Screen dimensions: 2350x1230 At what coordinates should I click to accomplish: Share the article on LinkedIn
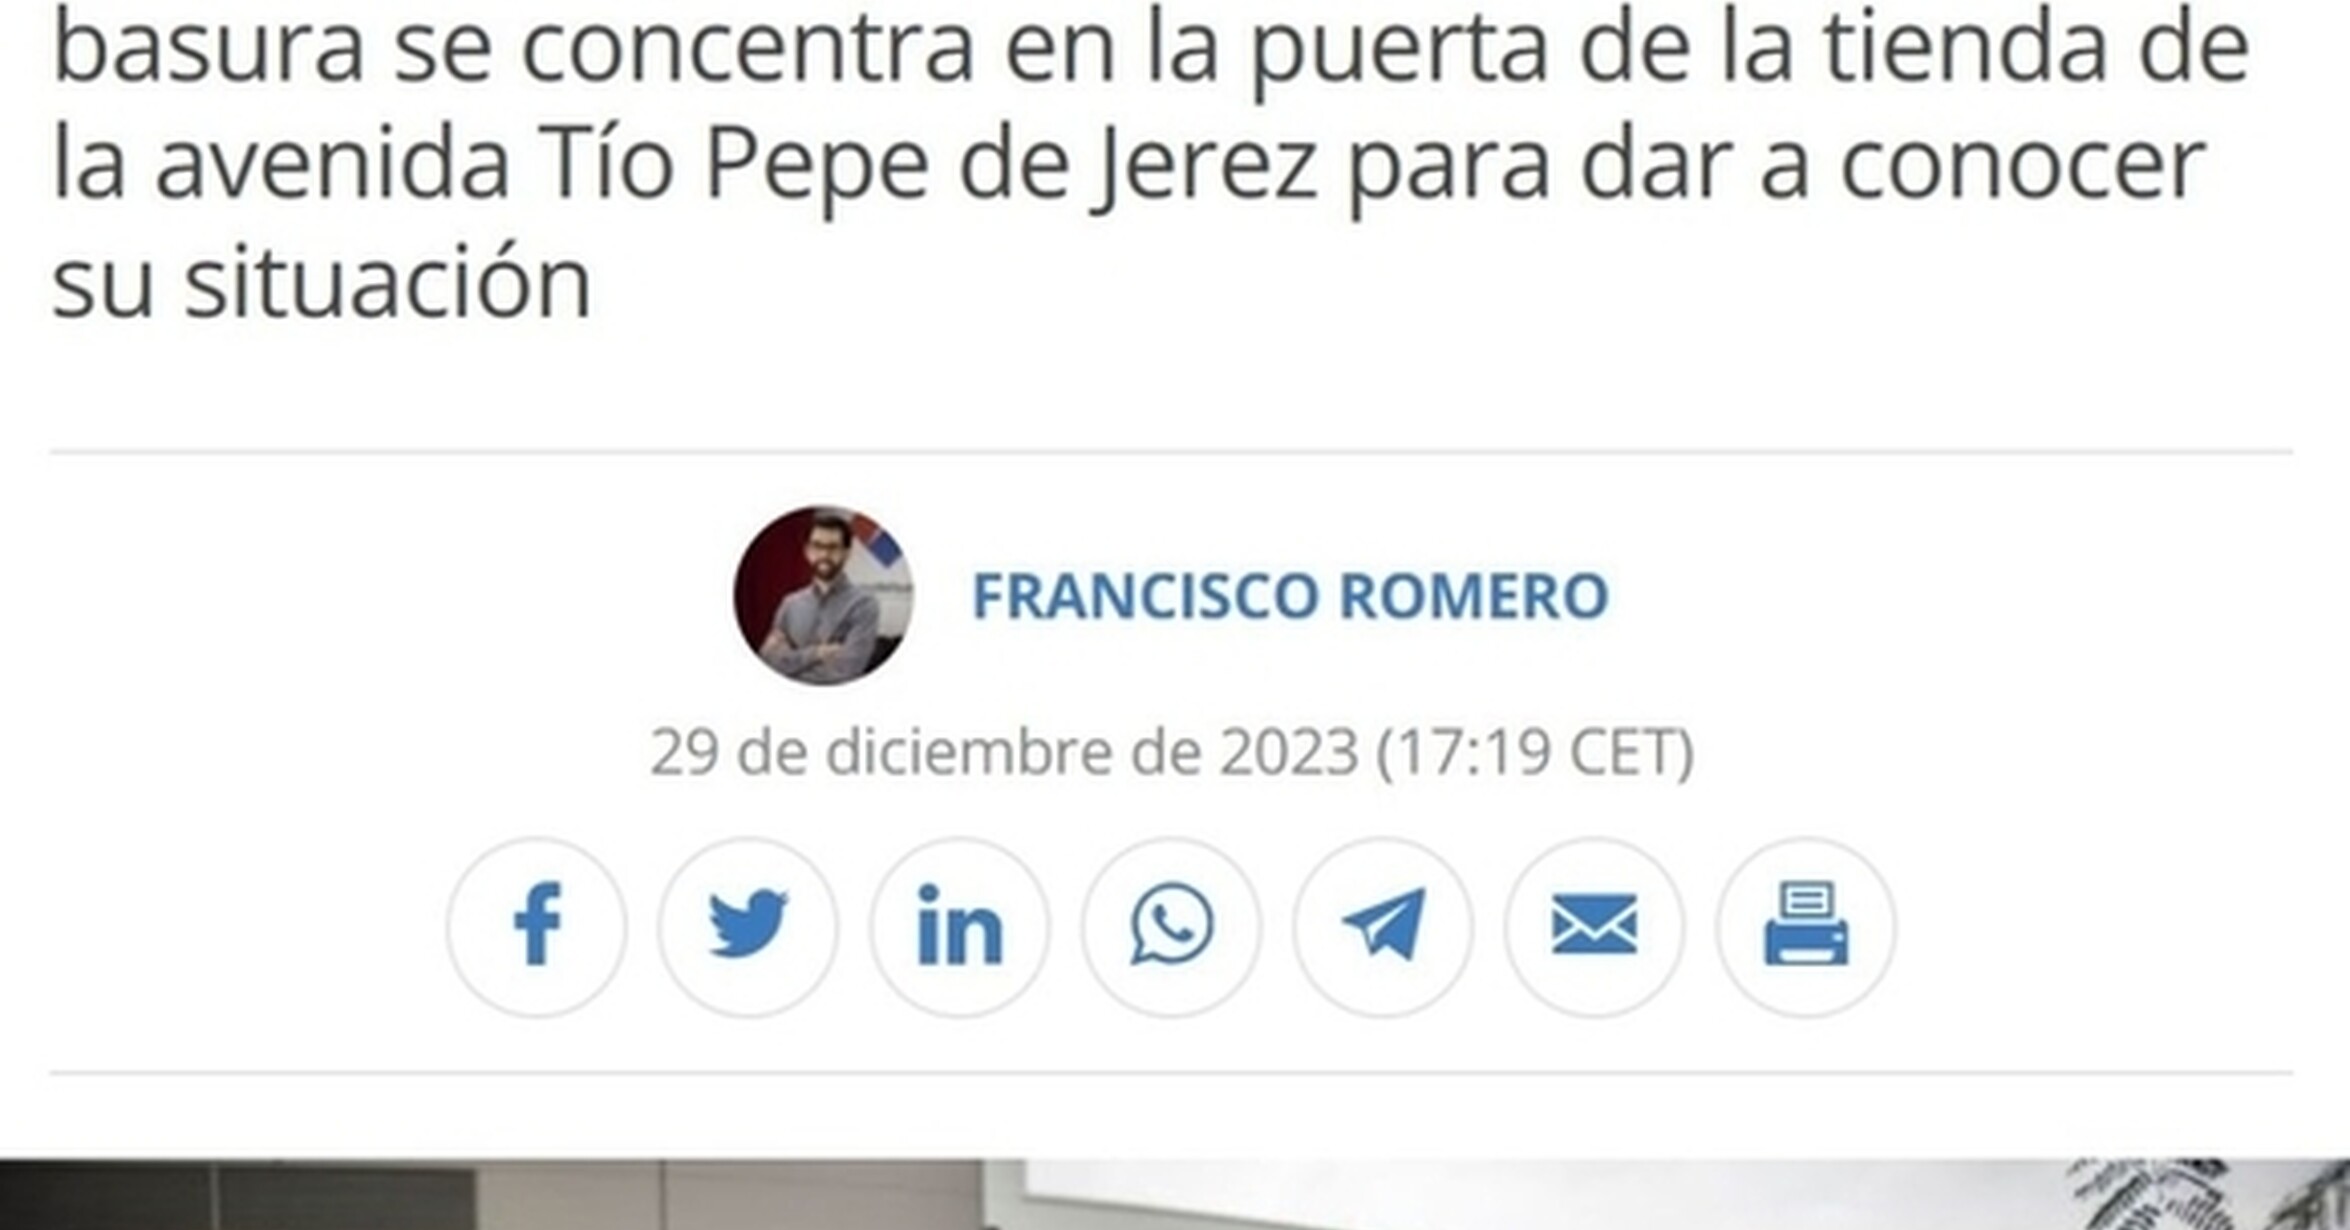click(960, 927)
